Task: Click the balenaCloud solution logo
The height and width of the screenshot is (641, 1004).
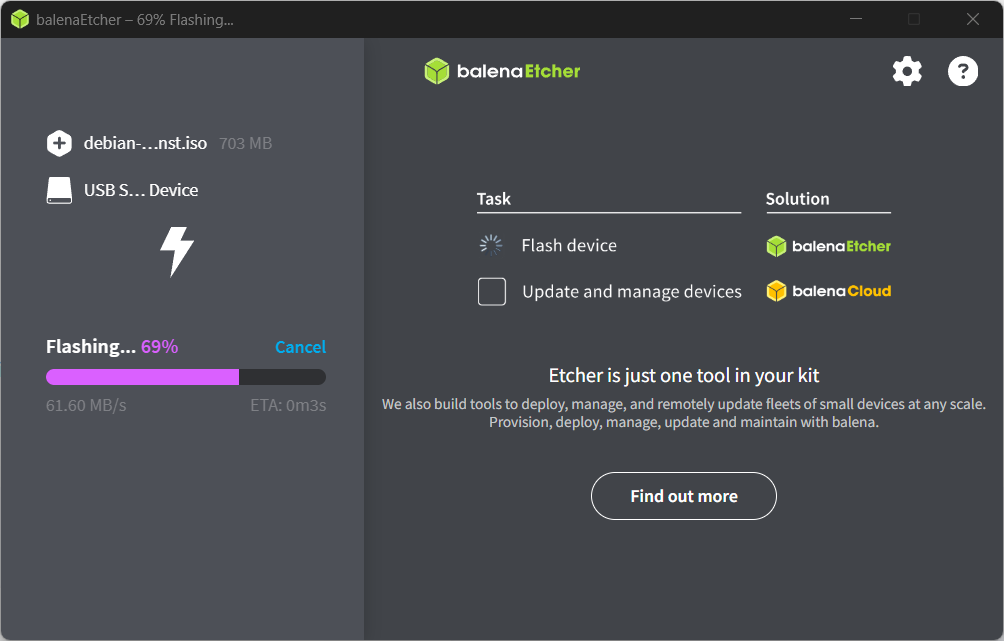Action: [x=829, y=291]
